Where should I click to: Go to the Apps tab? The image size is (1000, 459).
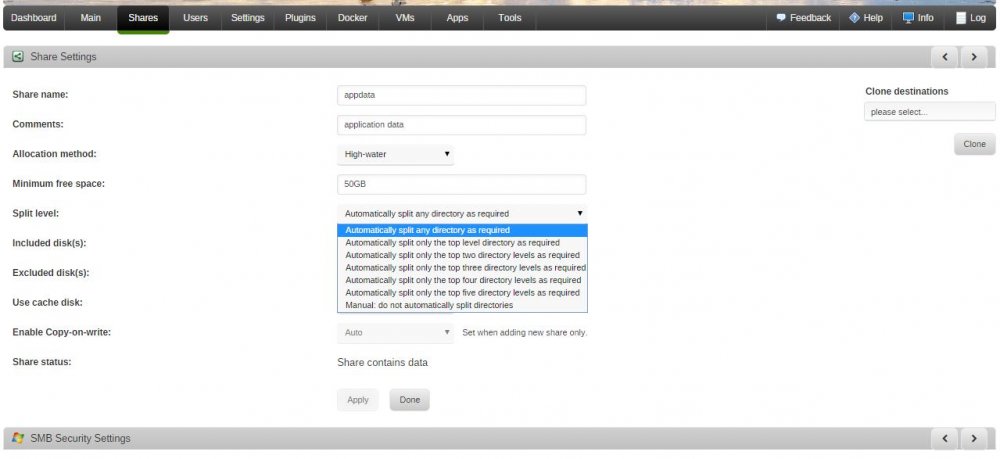point(457,18)
